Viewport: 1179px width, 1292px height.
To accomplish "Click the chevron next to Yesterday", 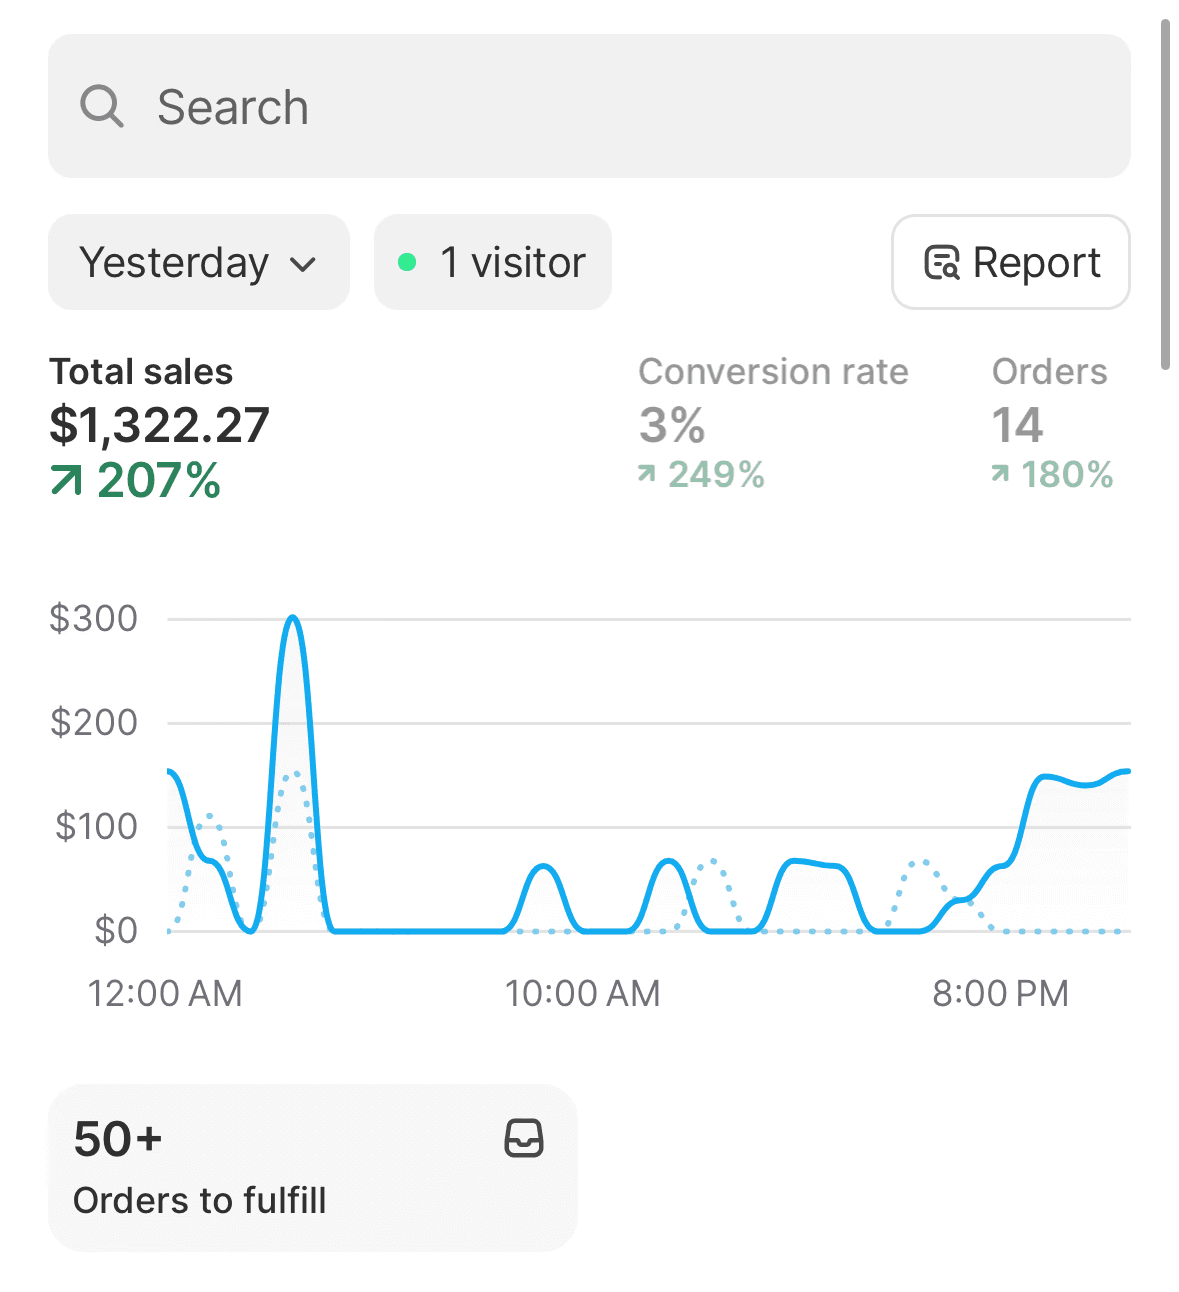I will point(303,264).
